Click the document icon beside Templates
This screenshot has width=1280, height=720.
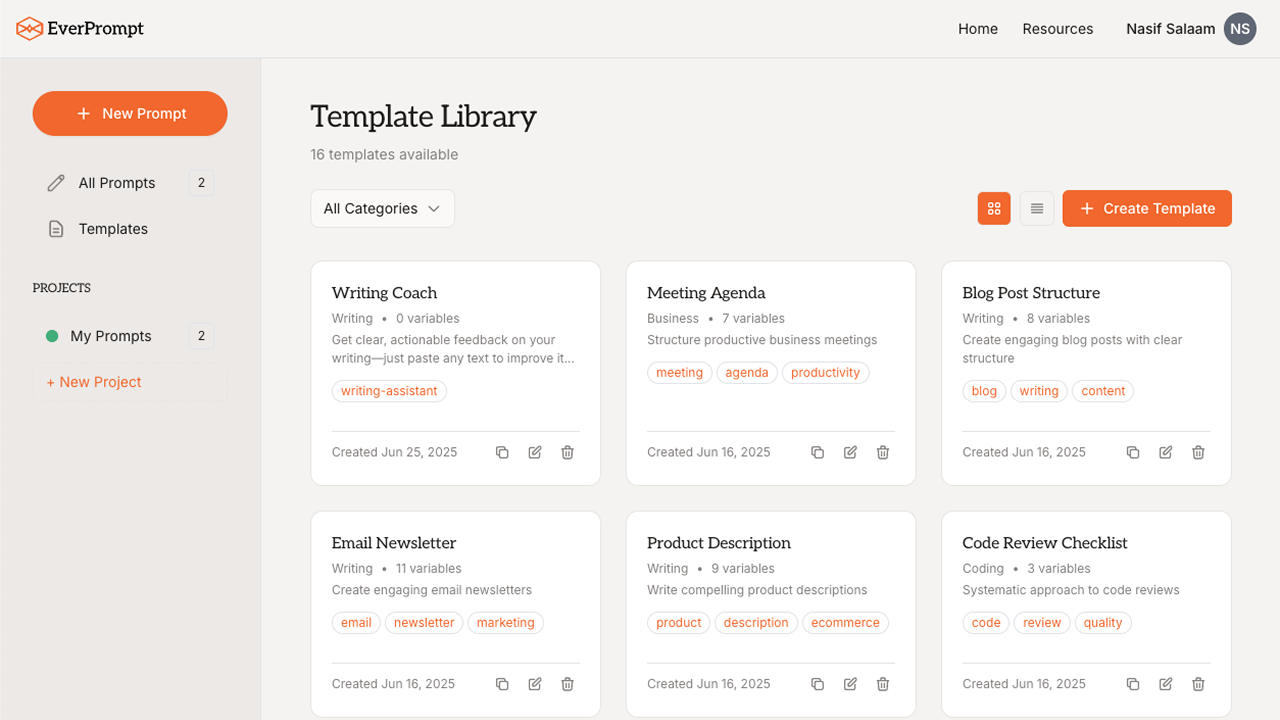coord(57,228)
